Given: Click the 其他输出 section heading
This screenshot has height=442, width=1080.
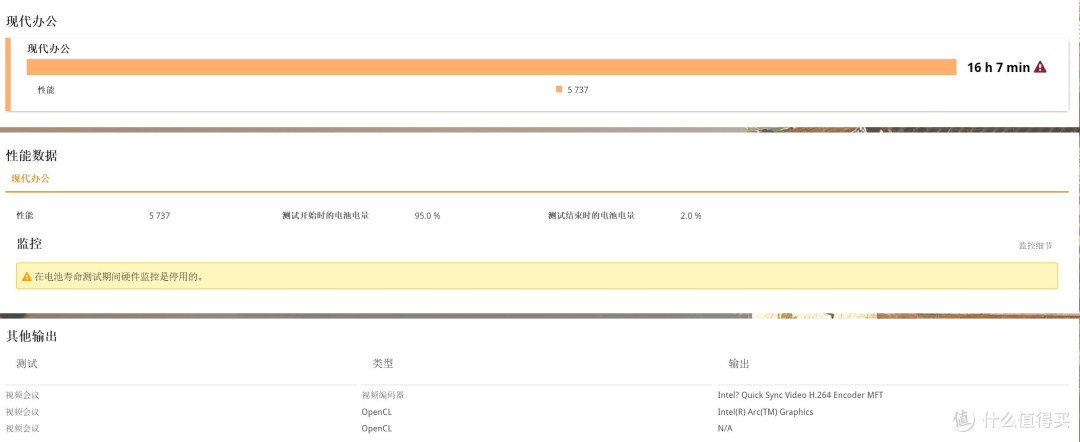Looking at the screenshot, I should tap(32, 337).
